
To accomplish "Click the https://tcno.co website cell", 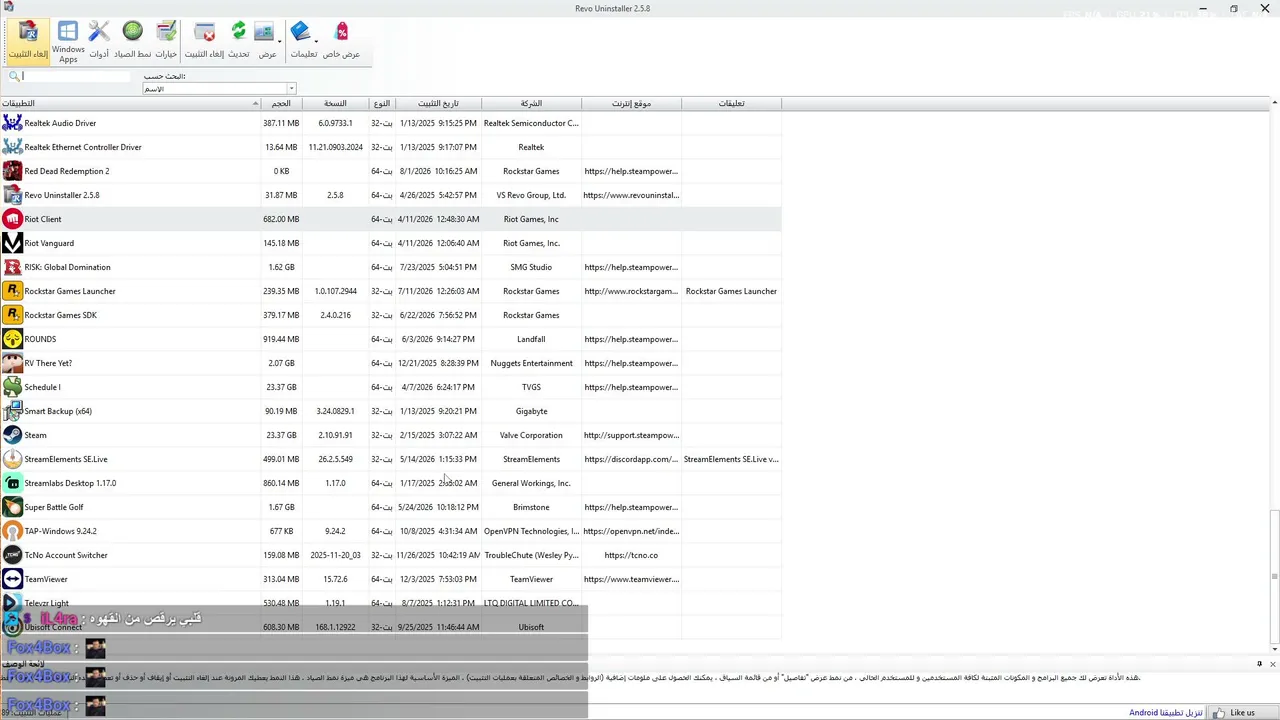I will coord(631,555).
